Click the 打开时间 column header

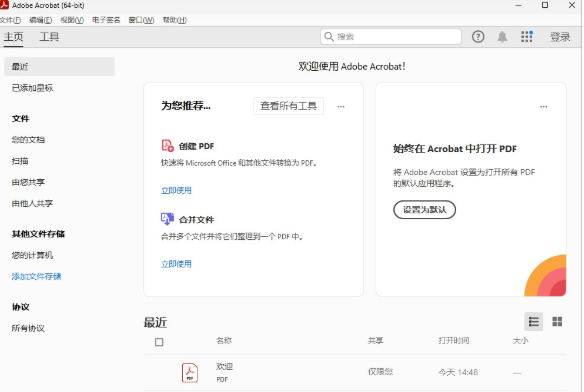click(454, 341)
